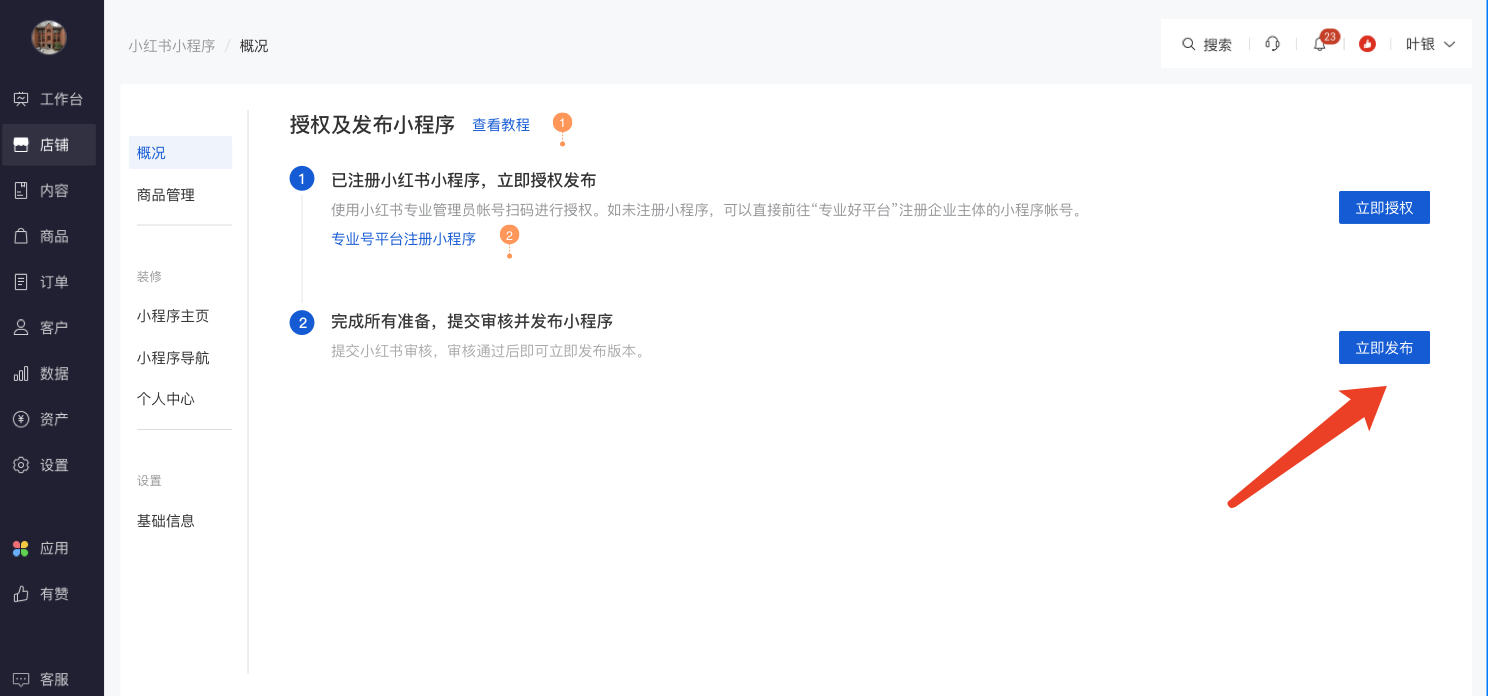Click the 搜索 search field in header
Screen dimensions: 1488x696
tap(1207, 44)
